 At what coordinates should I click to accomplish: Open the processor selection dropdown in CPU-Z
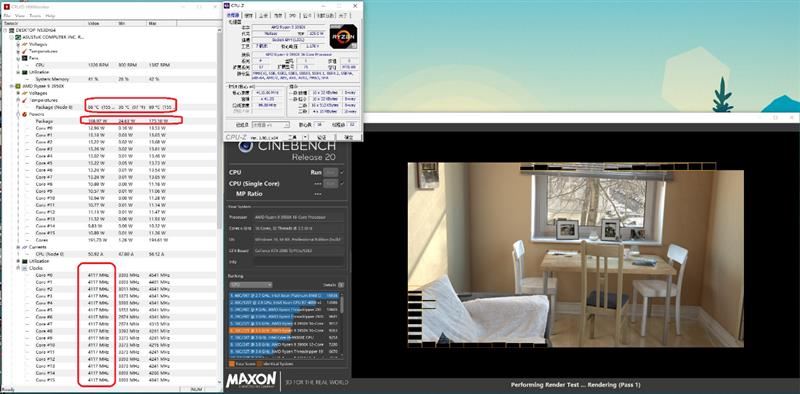pos(270,125)
